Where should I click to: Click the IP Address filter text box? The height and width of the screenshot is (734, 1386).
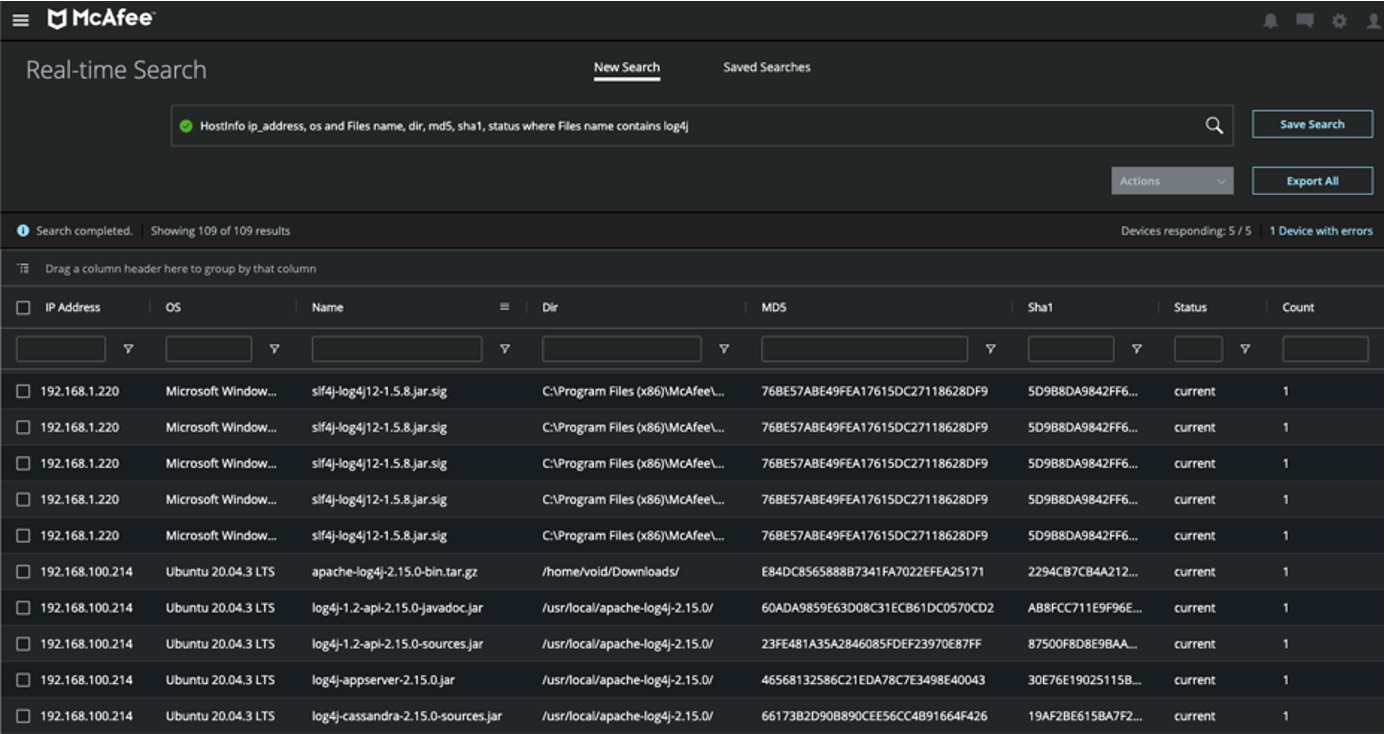(x=61, y=349)
